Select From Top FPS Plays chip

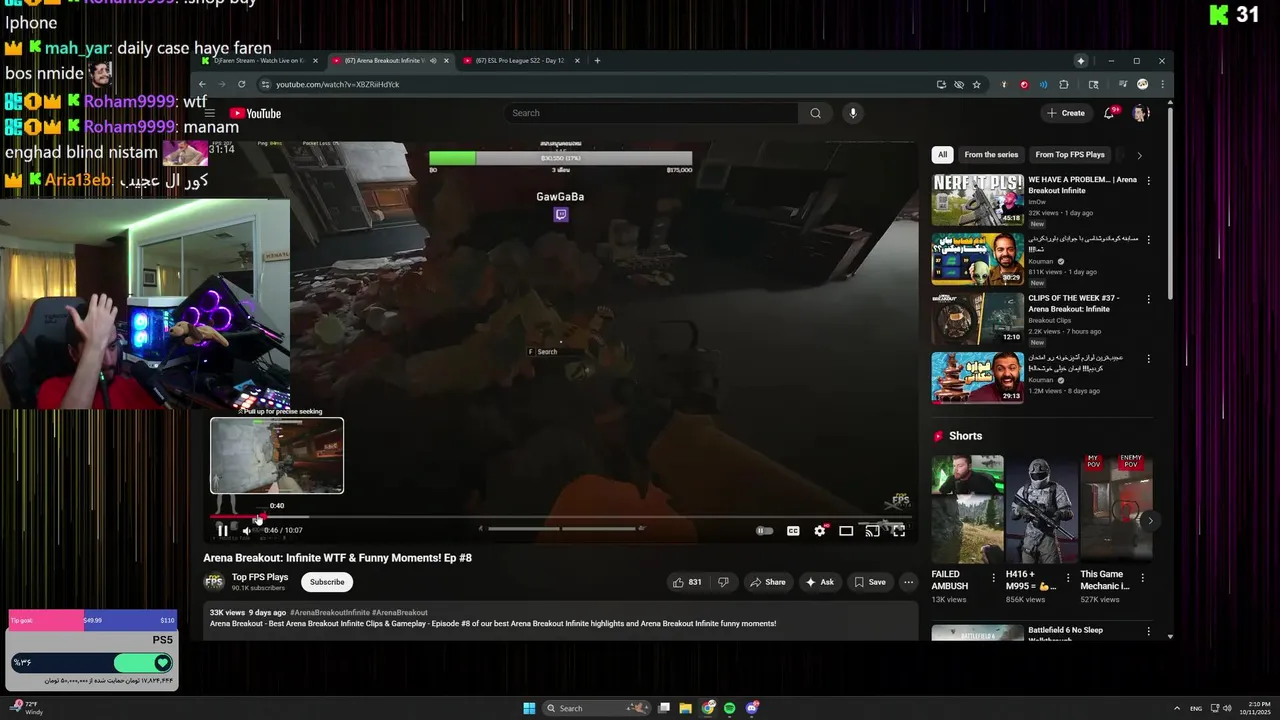1070,155
